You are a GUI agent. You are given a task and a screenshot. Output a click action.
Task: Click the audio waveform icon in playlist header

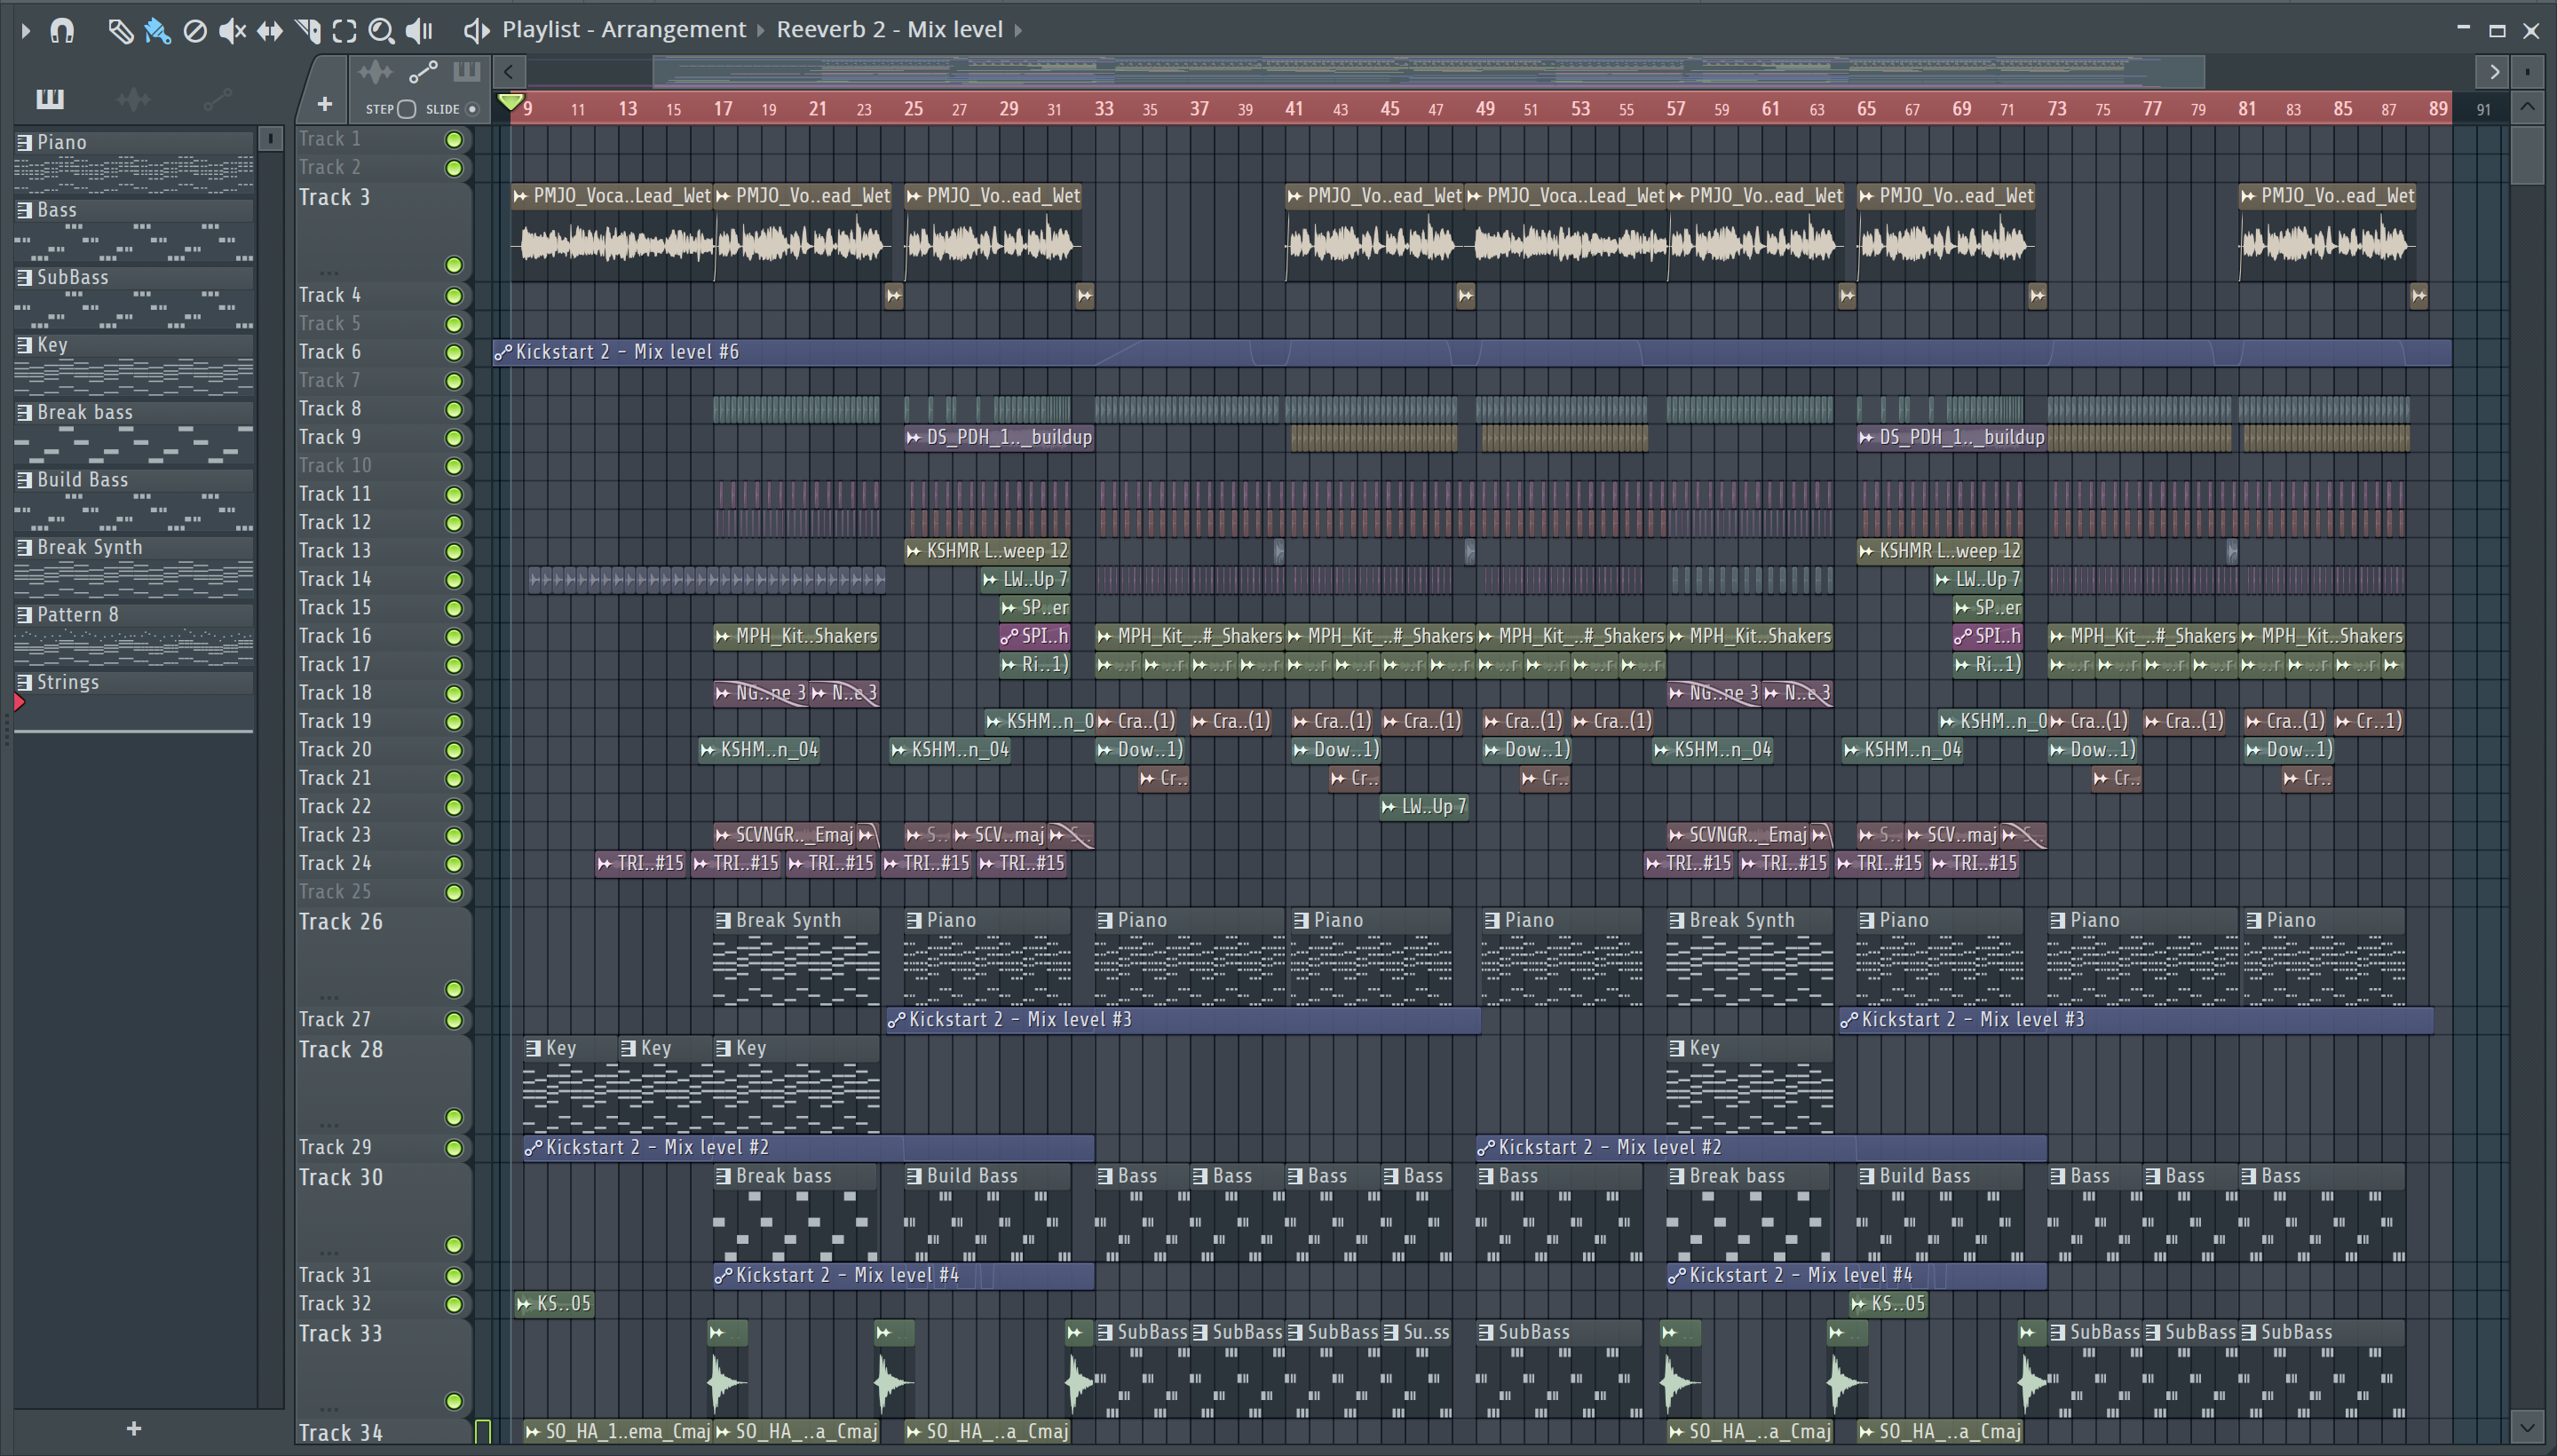pos(376,72)
